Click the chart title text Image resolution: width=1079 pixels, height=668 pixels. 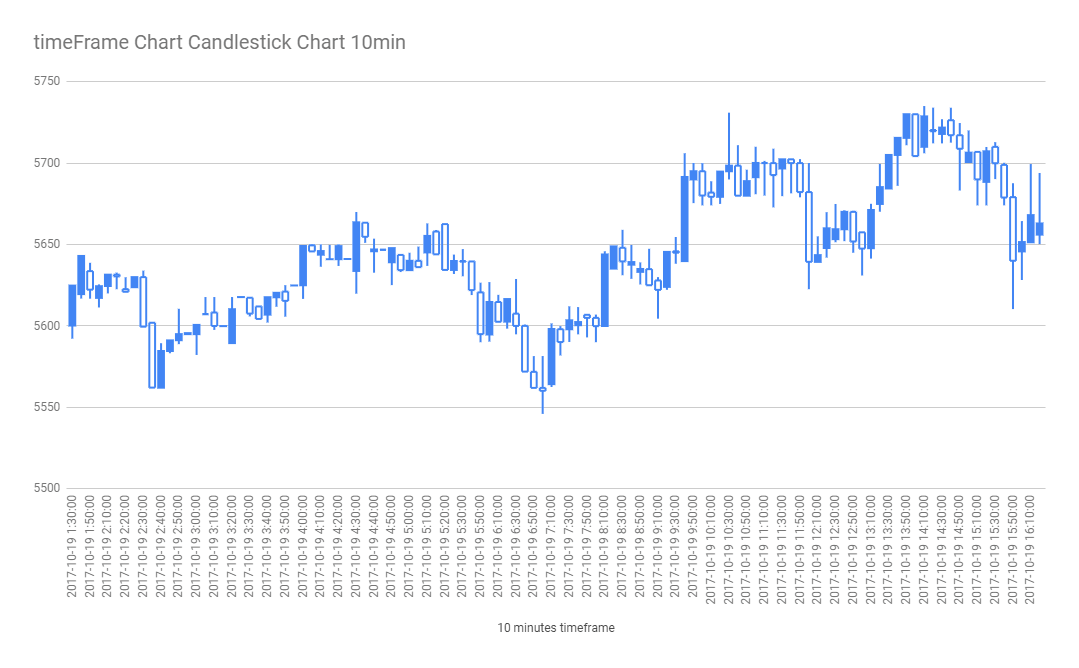point(219,42)
